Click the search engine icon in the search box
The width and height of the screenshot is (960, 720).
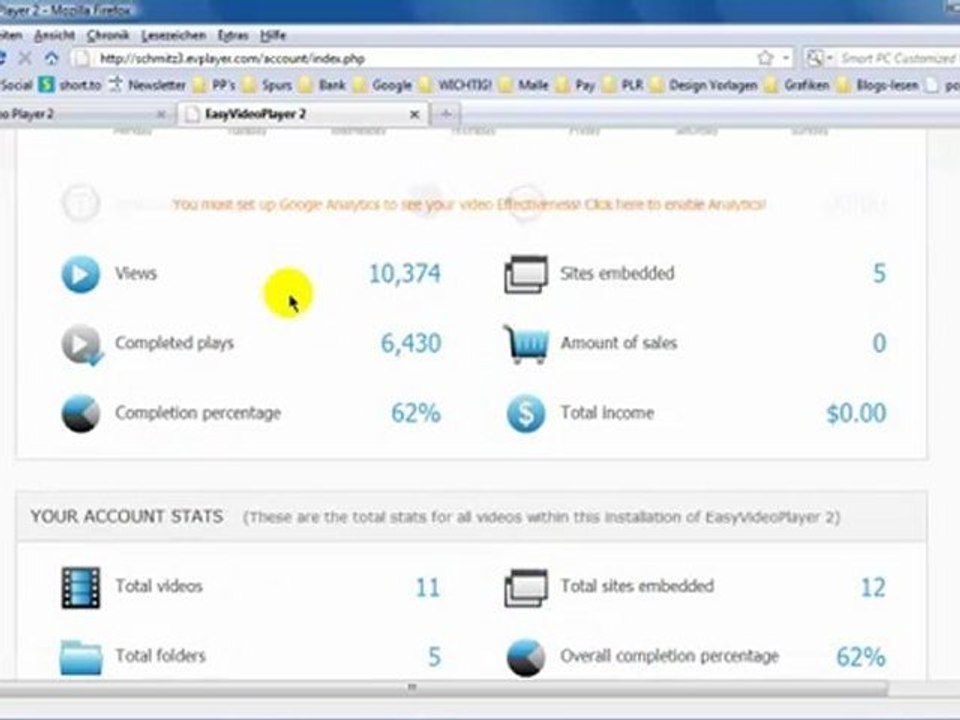pos(814,58)
